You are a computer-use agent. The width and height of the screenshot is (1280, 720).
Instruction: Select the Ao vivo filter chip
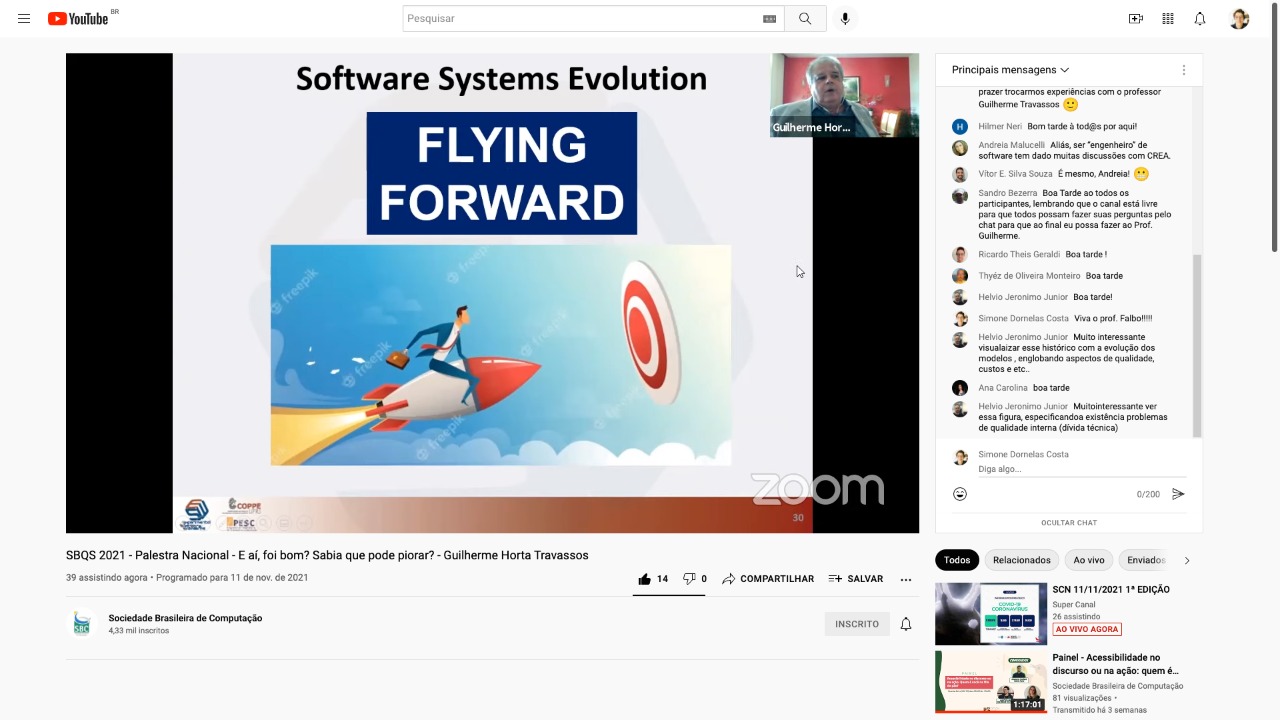[x=1089, y=560]
